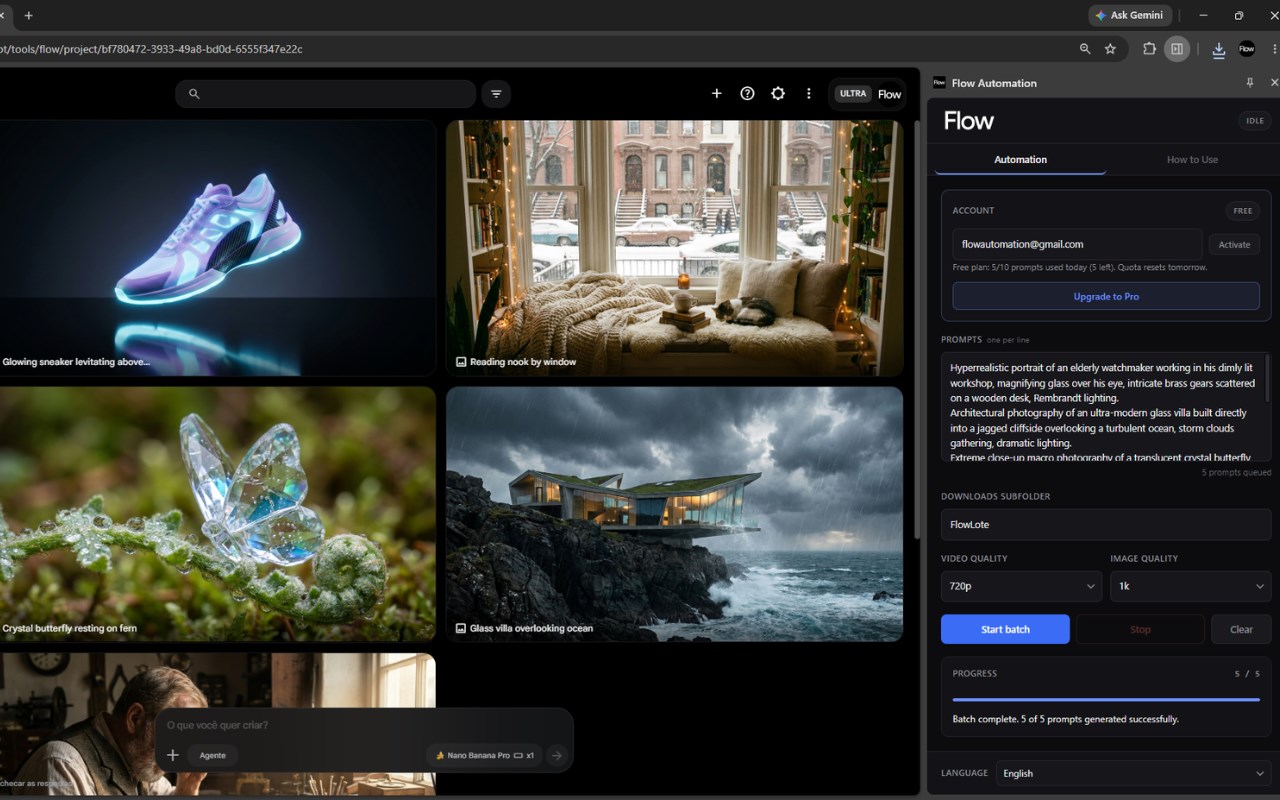The image size is (1280, 800).
Task: Click the filter icon beside search bar
Action: (x=496, y=94)
